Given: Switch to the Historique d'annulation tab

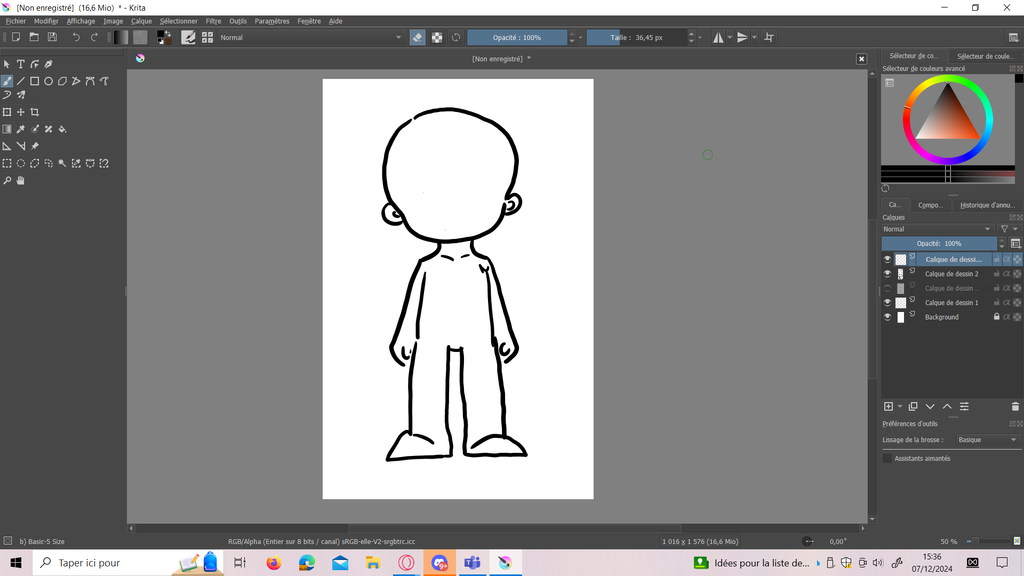Looking at the screenshot, I should [986, 205].
